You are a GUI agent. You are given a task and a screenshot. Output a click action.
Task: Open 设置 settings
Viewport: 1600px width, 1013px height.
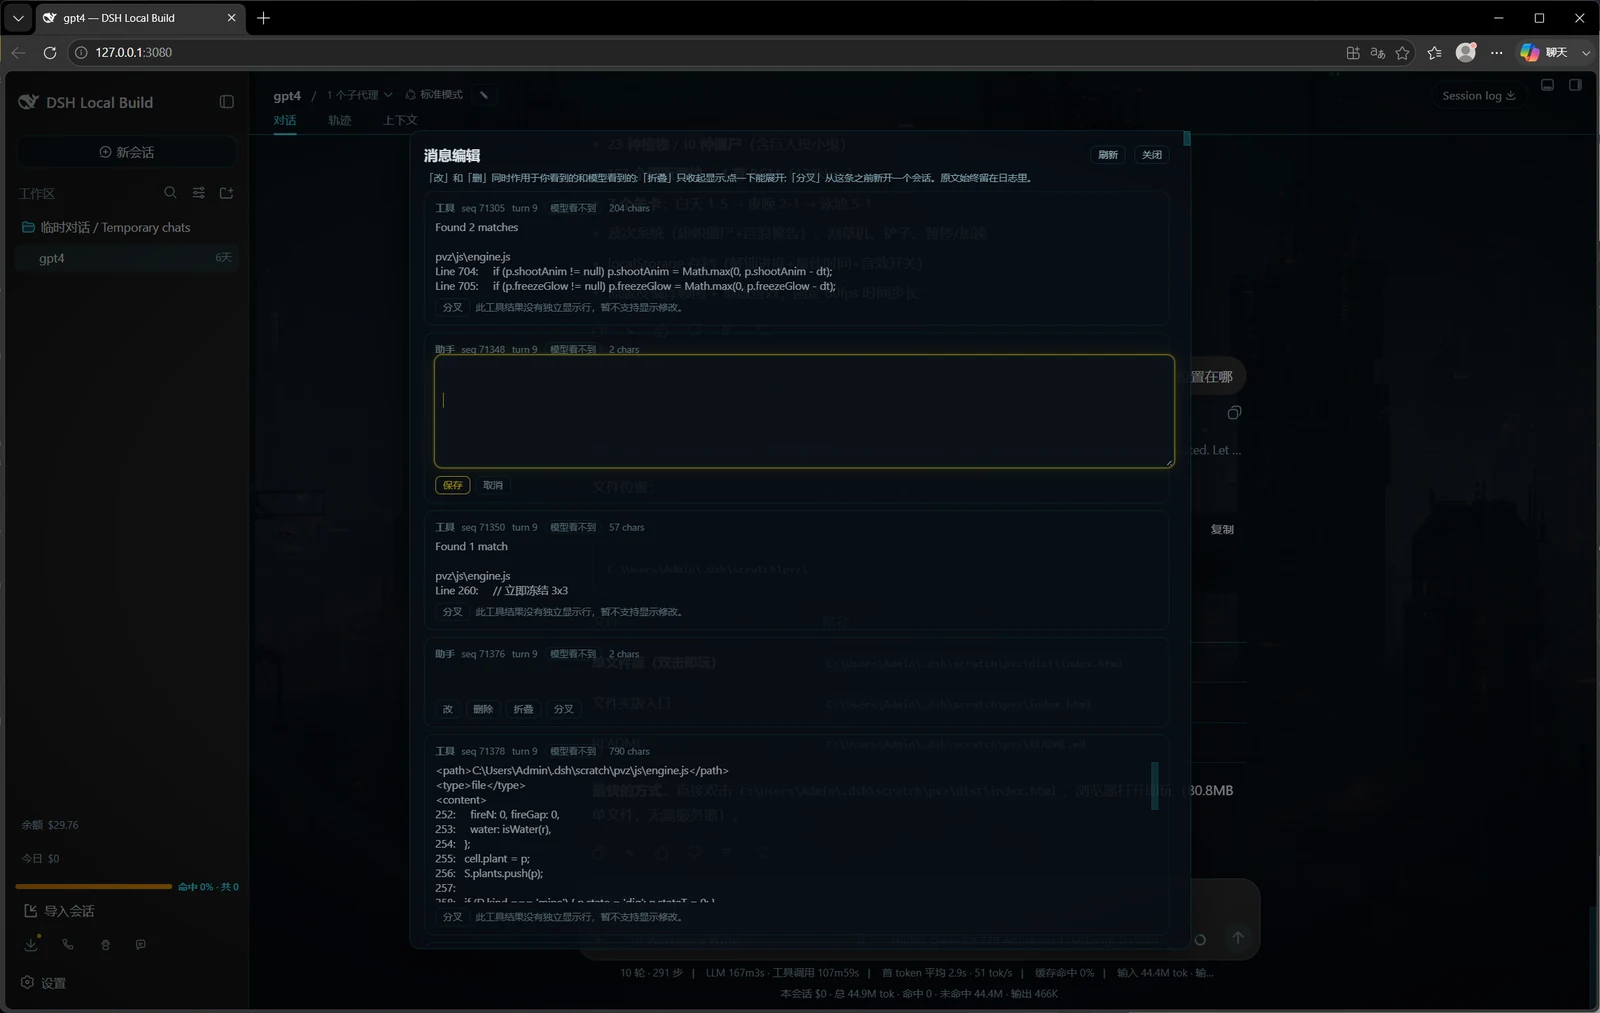click(44, 983)
